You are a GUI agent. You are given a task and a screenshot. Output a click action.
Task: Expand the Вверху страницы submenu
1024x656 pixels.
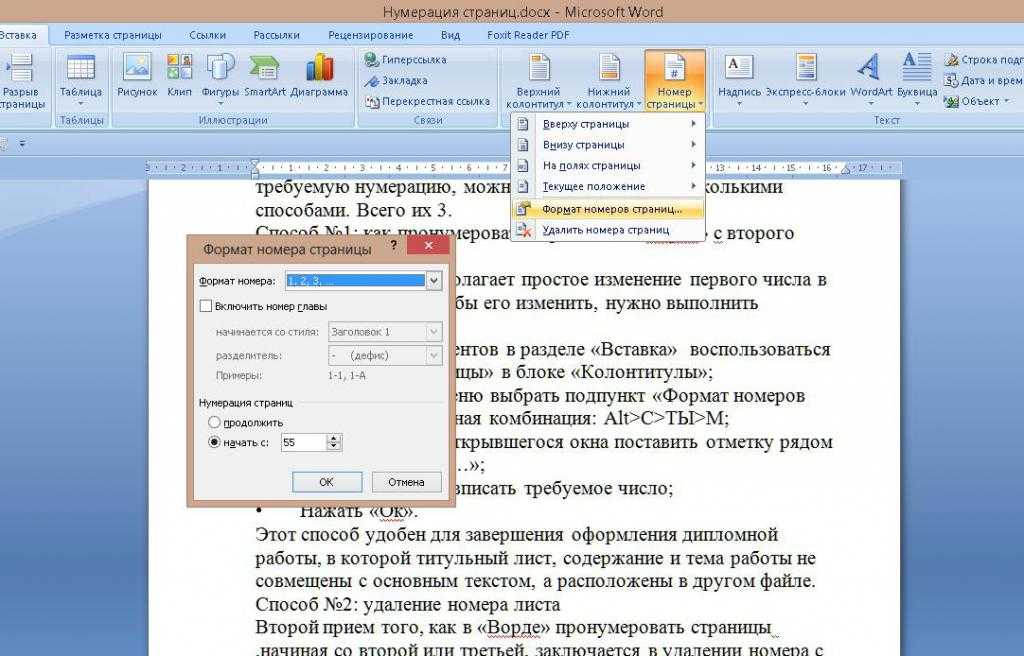(608, 123)
